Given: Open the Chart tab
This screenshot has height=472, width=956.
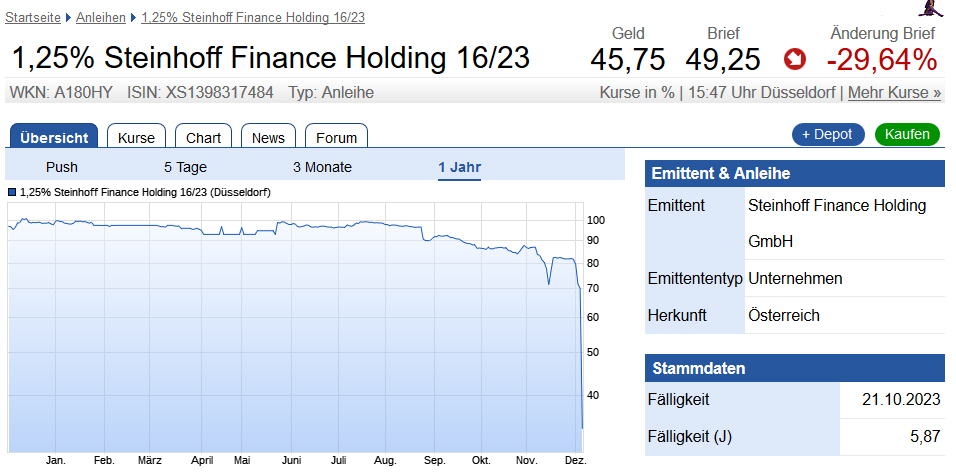Looking at the screenshot, I should (x=204, y=137).
